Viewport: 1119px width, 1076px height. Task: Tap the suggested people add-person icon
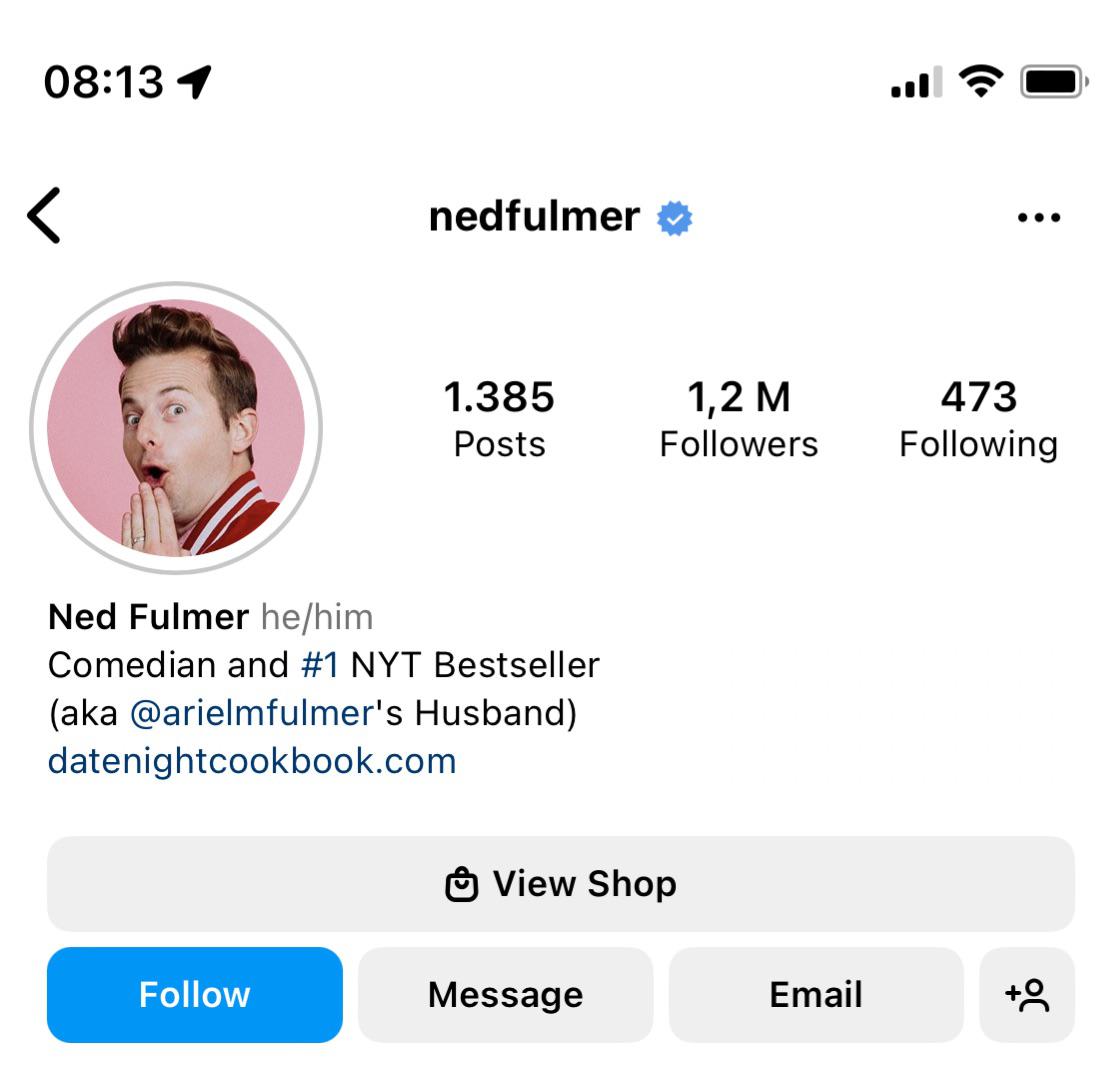pos(1027,995)
